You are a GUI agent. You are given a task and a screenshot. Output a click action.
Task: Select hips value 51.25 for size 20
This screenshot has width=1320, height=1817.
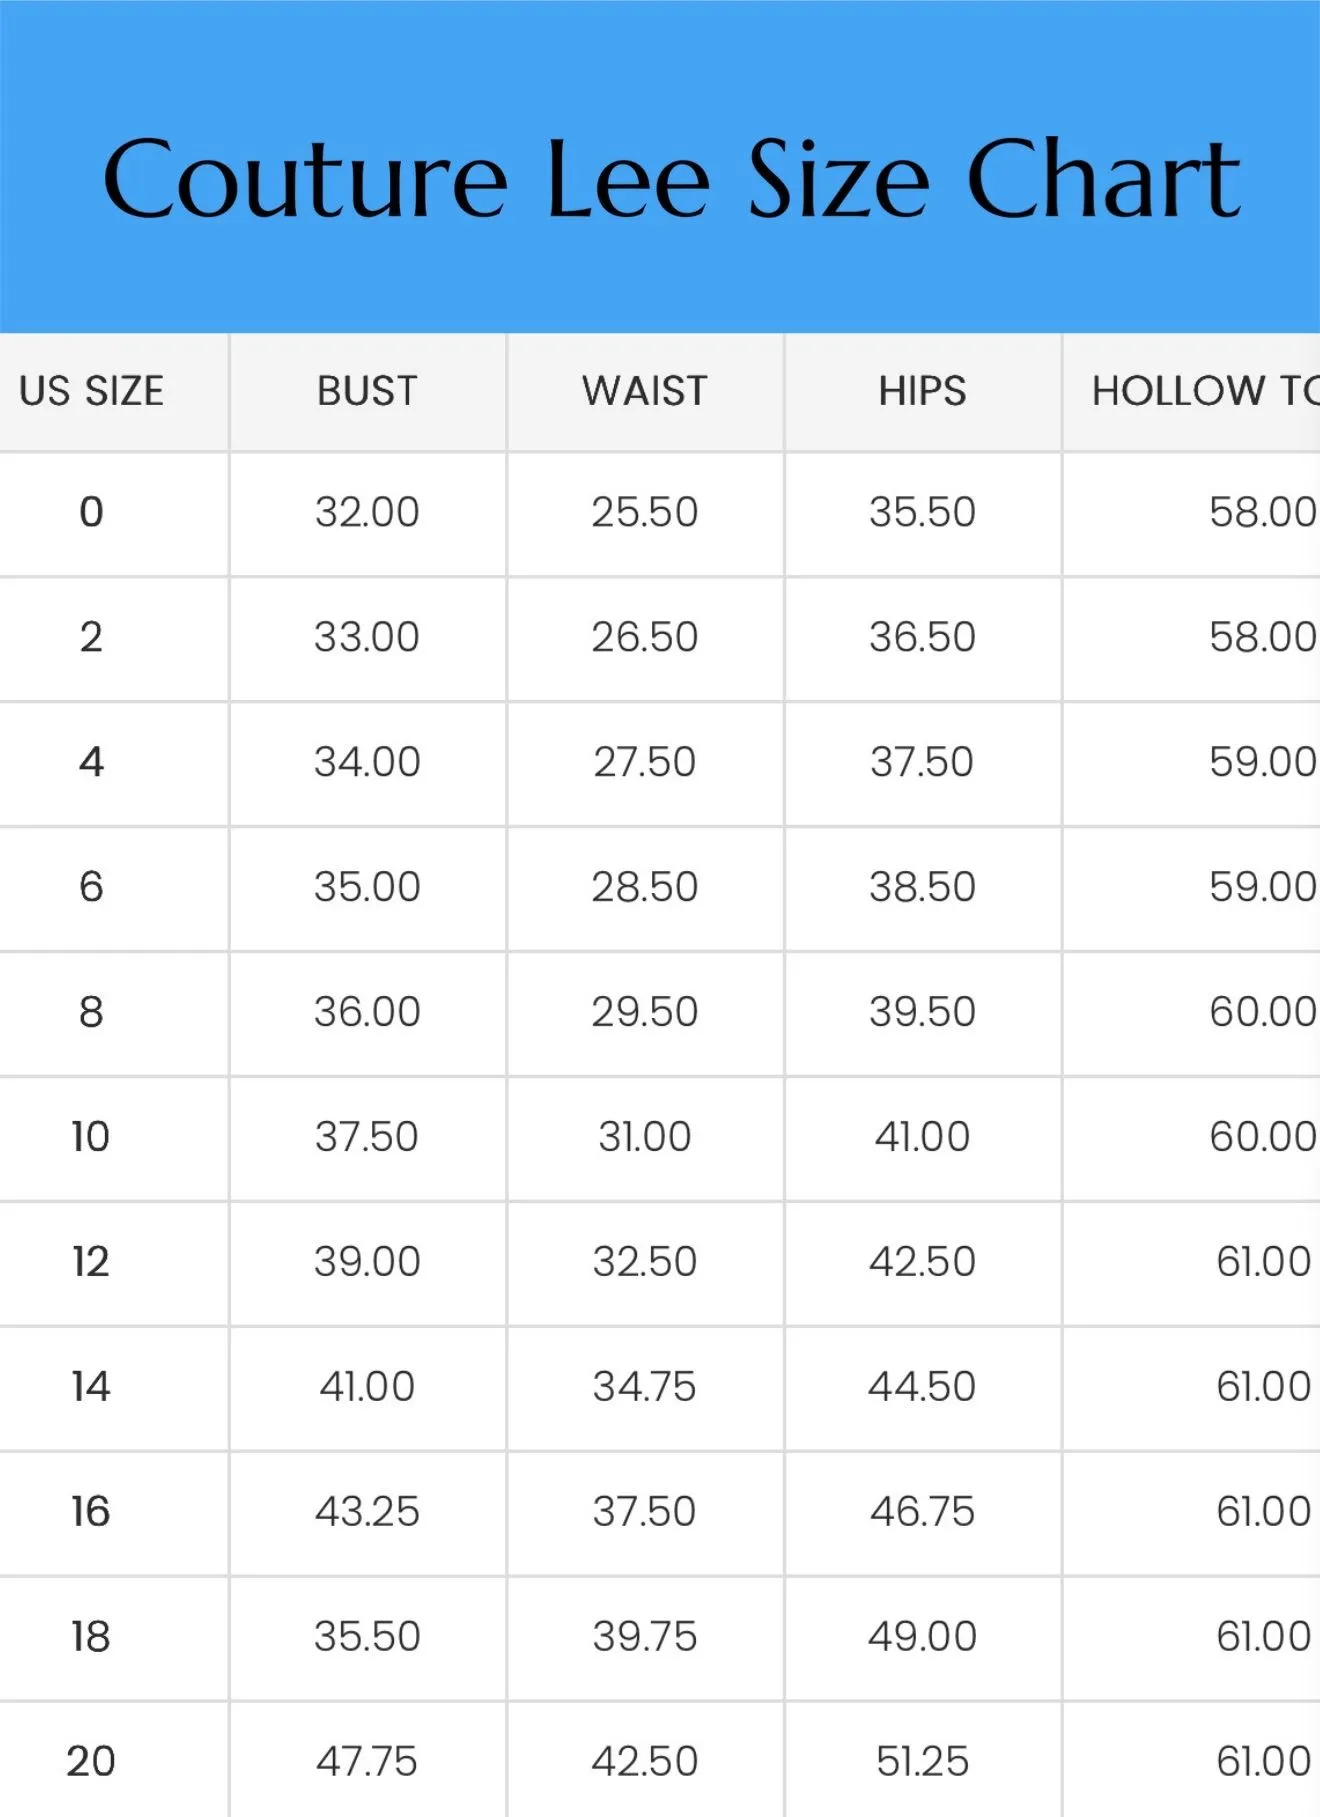[x=922, y=1762]
